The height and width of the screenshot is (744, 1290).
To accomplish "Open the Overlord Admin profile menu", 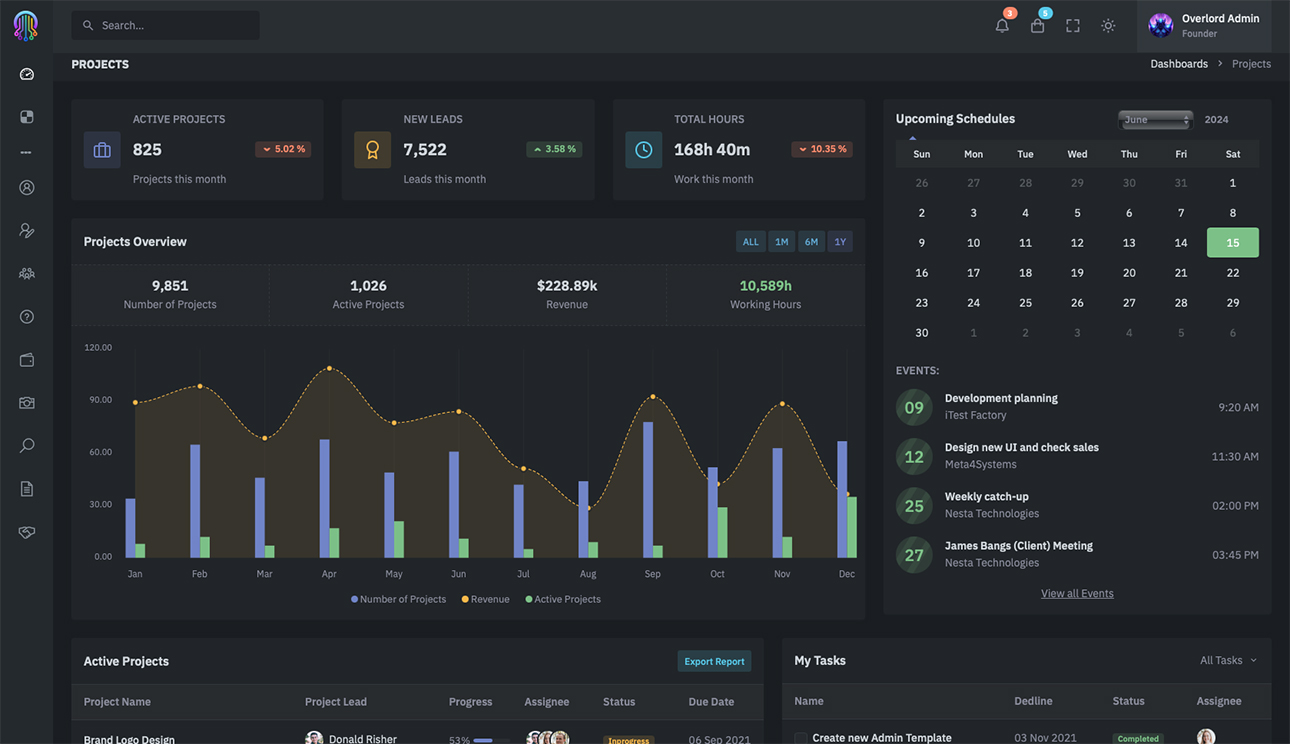I will point(1204,26).
